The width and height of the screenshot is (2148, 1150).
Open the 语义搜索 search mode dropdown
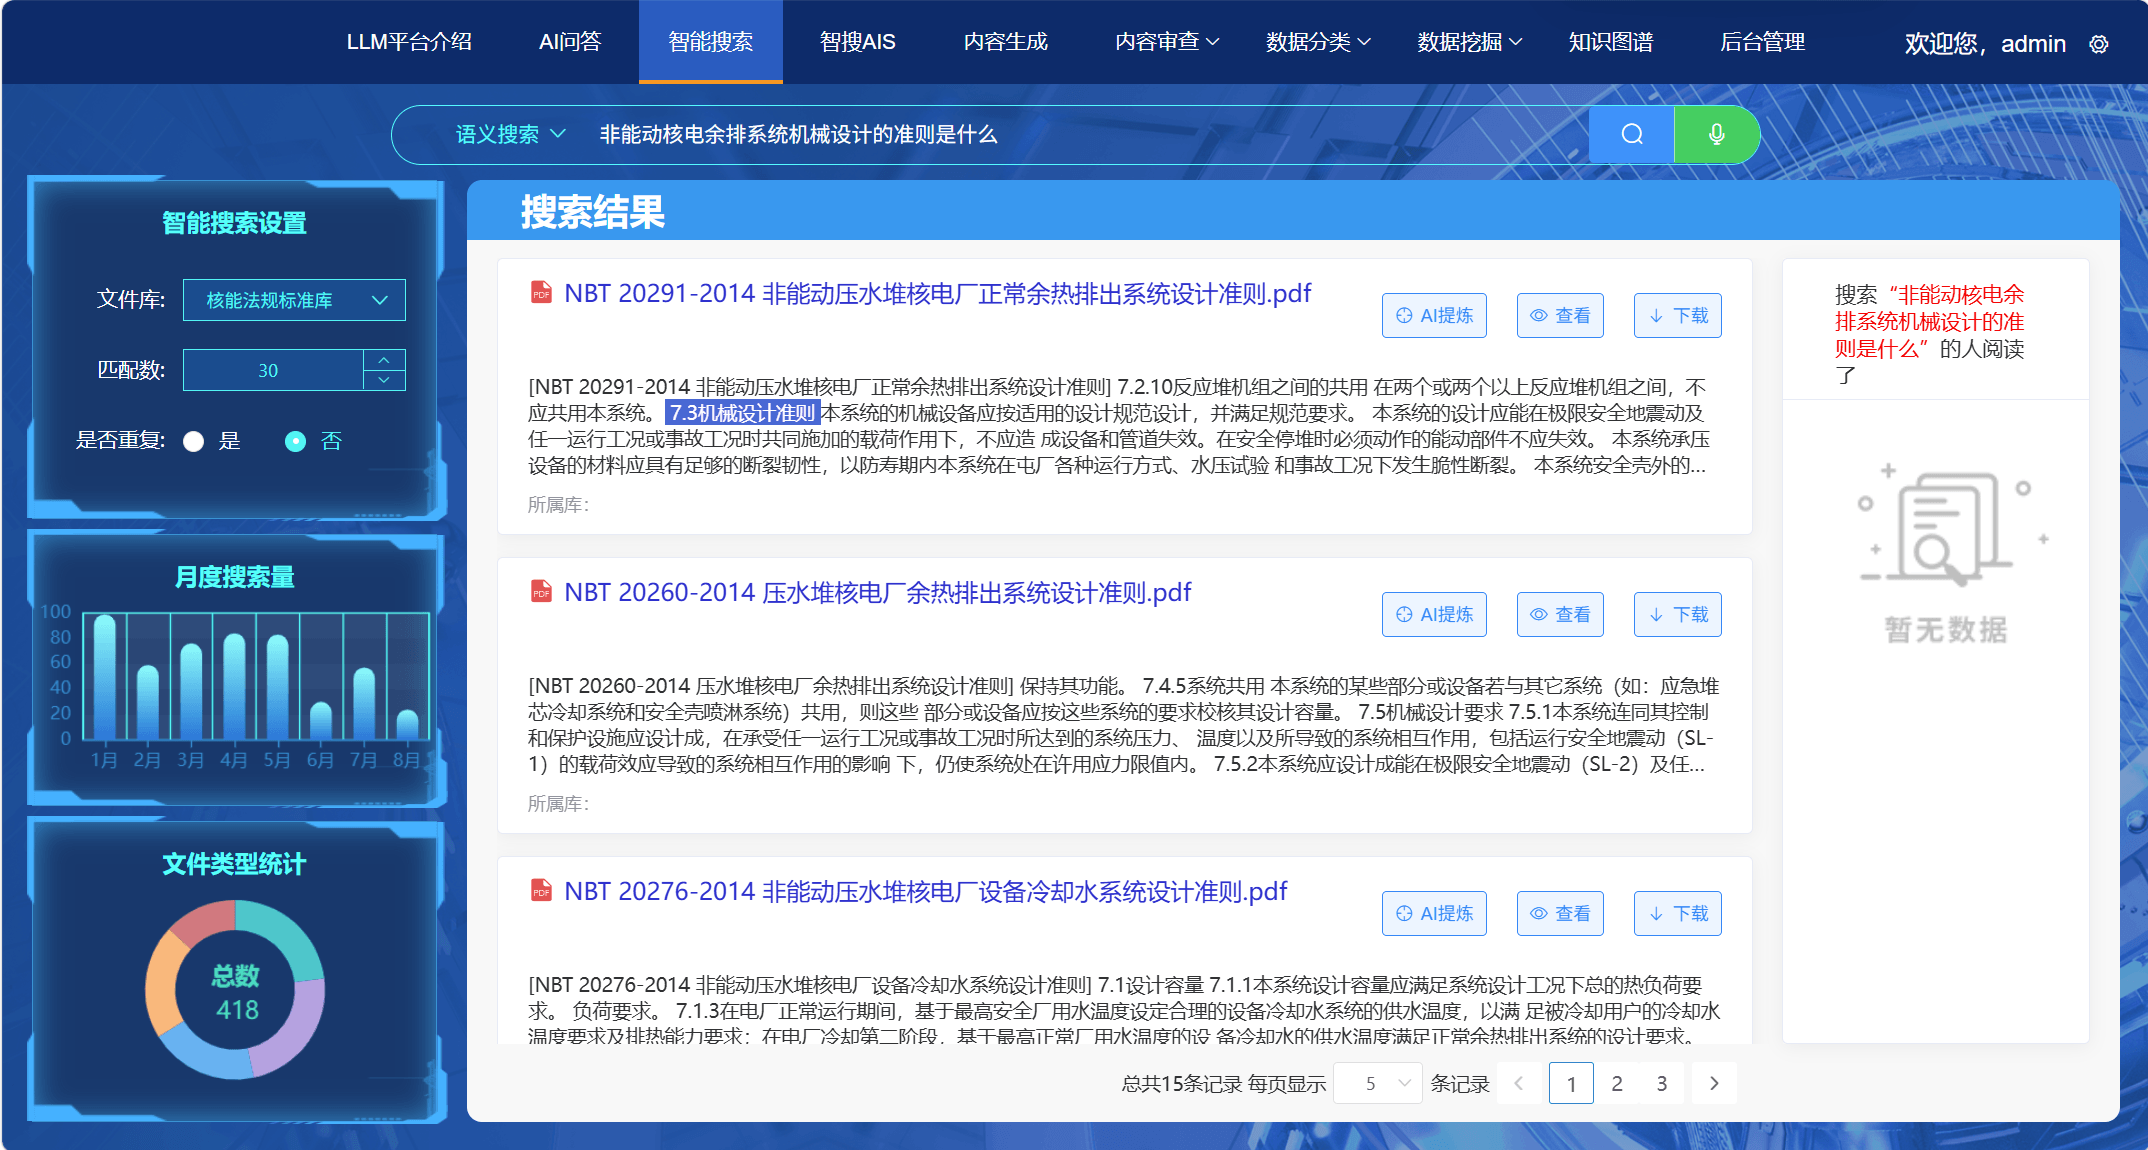(x=511, y=134)
